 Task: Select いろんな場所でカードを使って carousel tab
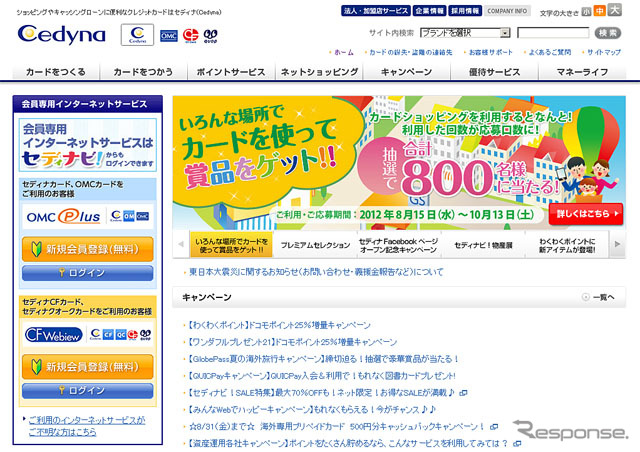tap(231, 245)
